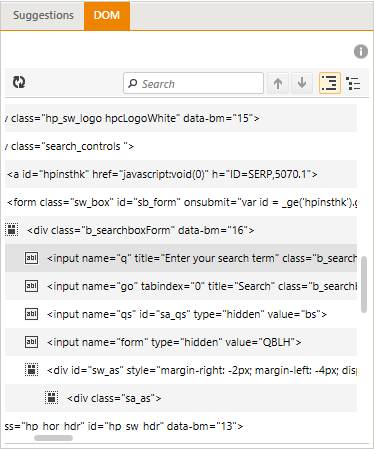Select the sb_form form row
The height and width of the screenshot is (449, 374).
tap(181, 202)
